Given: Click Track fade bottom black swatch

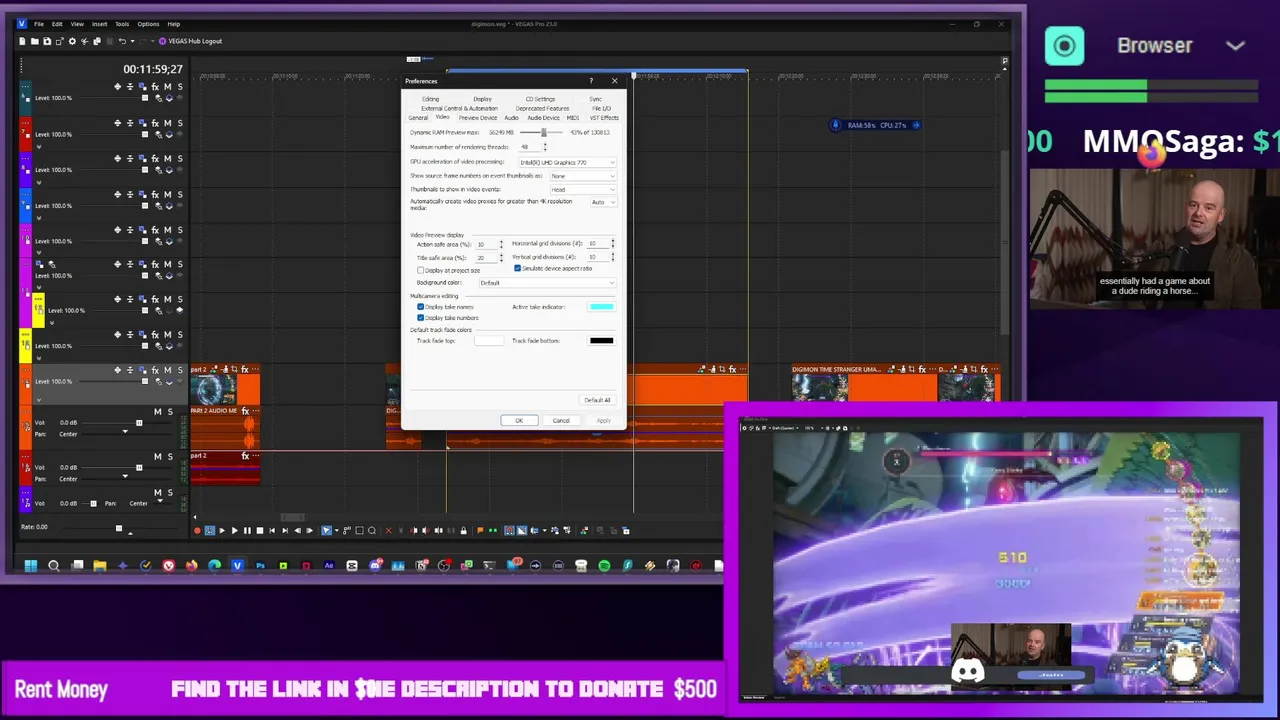Looking at the screenshot, I should pos(601,341).
